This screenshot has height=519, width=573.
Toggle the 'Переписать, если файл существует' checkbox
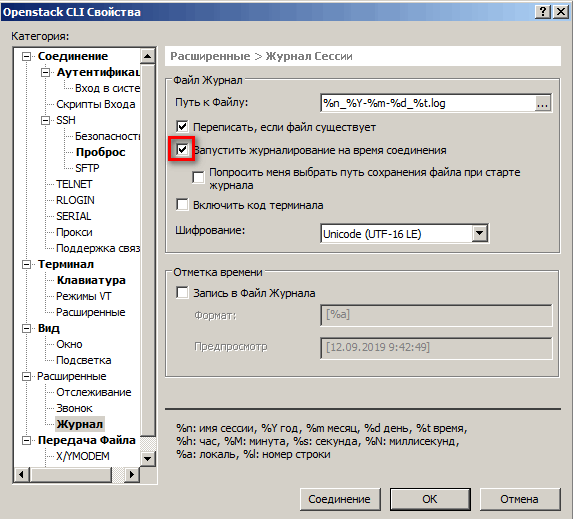point(182,127)
